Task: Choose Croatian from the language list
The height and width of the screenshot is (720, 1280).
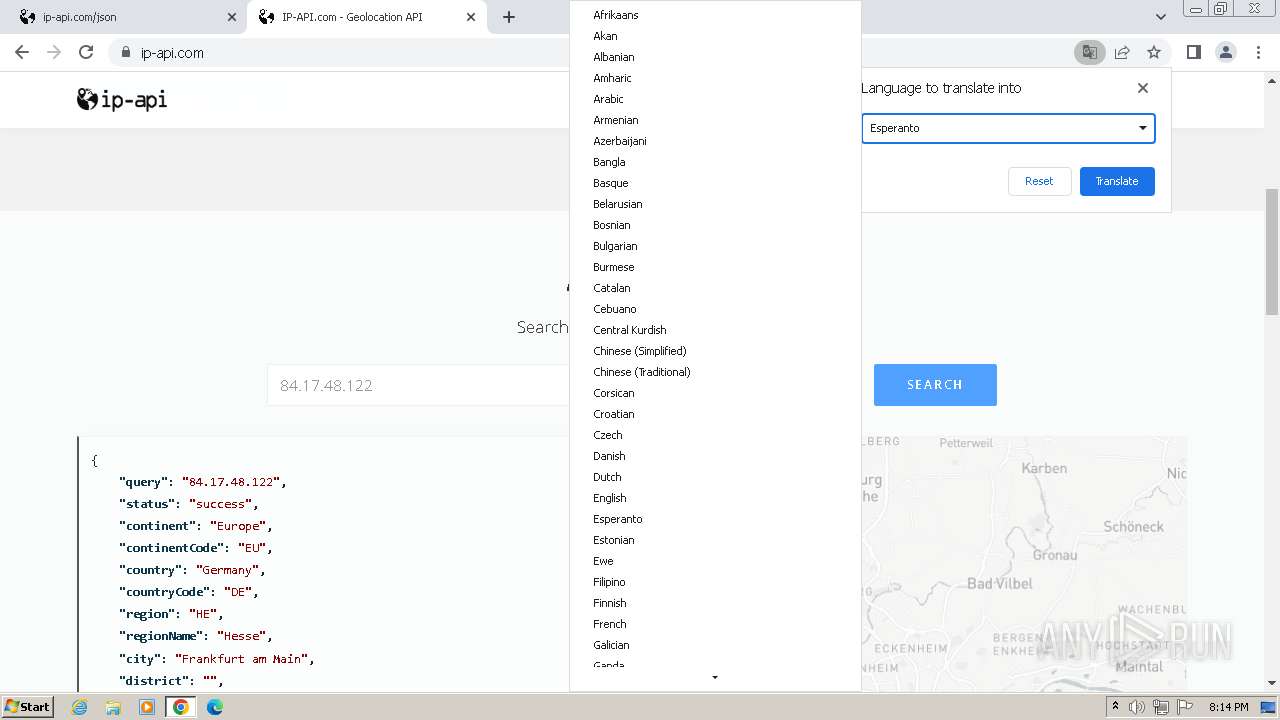Action: pos(715,414)
